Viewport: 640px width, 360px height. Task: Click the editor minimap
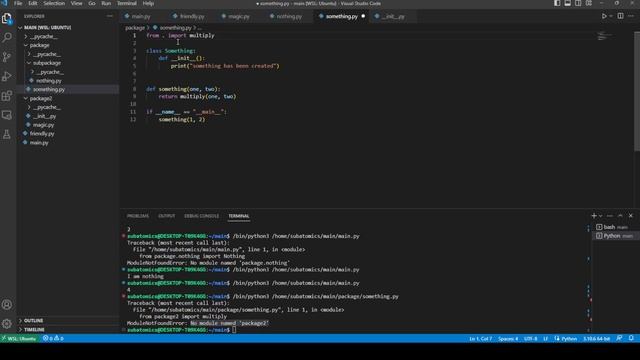click(604, 36)
